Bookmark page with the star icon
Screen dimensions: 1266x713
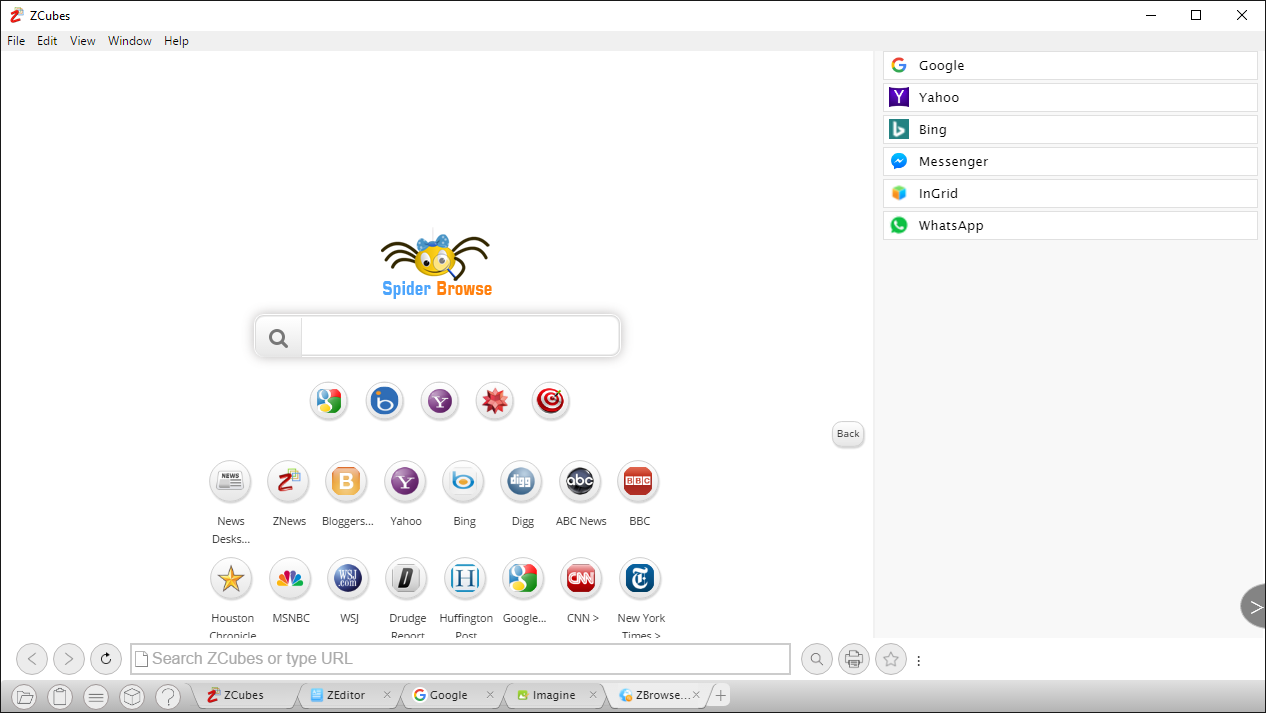click(x=891, y=659)
